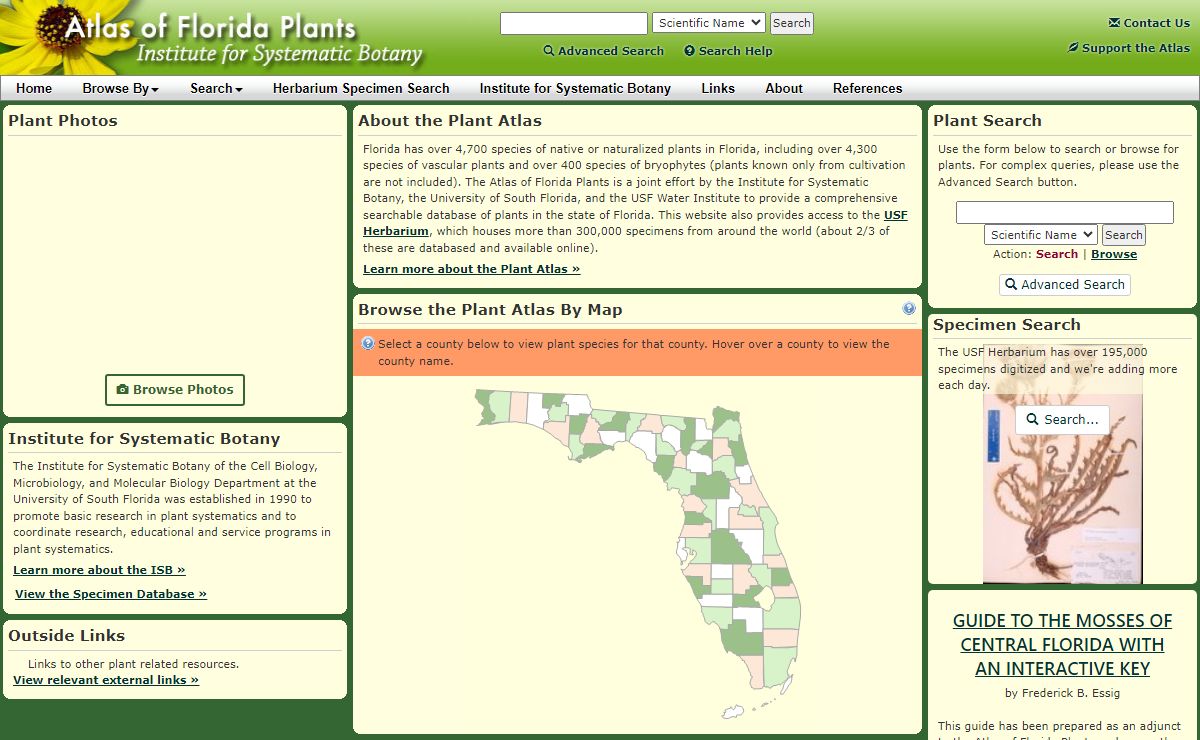
Task: Click Advanced Search button in Plant Search panel
Action: pos(1065,285)
